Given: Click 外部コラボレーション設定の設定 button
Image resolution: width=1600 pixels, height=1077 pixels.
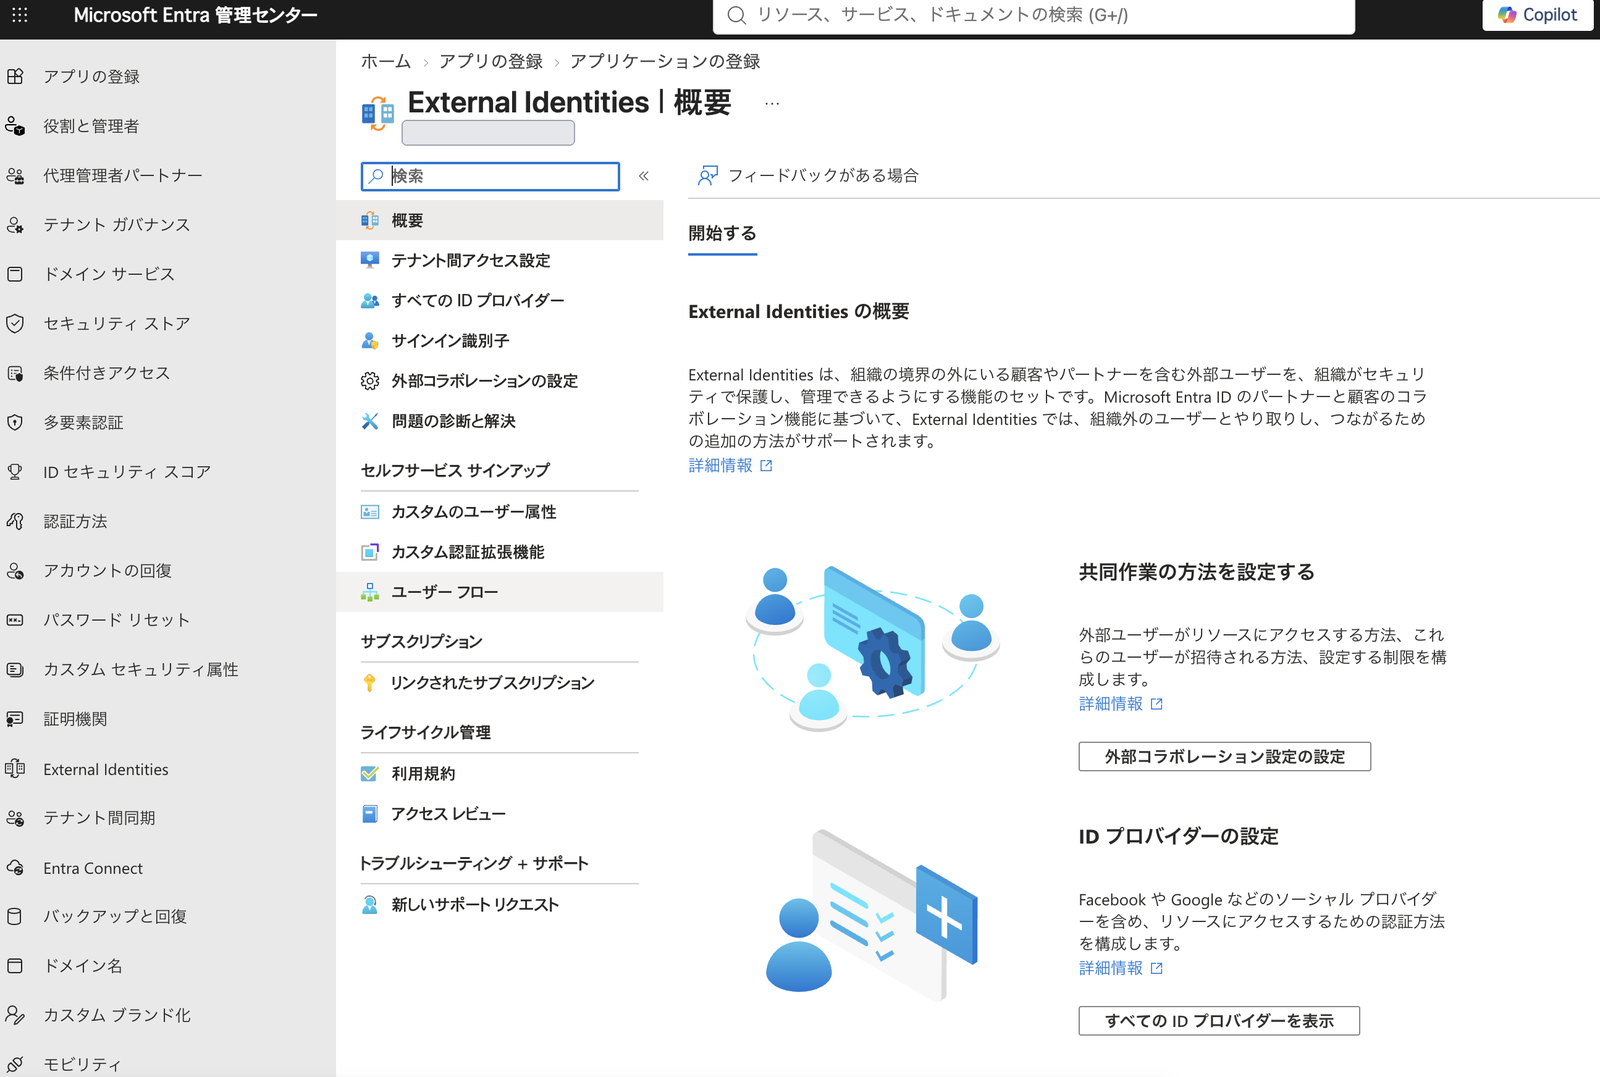Looking at the screenshot, I should [x=1224, y=757].
